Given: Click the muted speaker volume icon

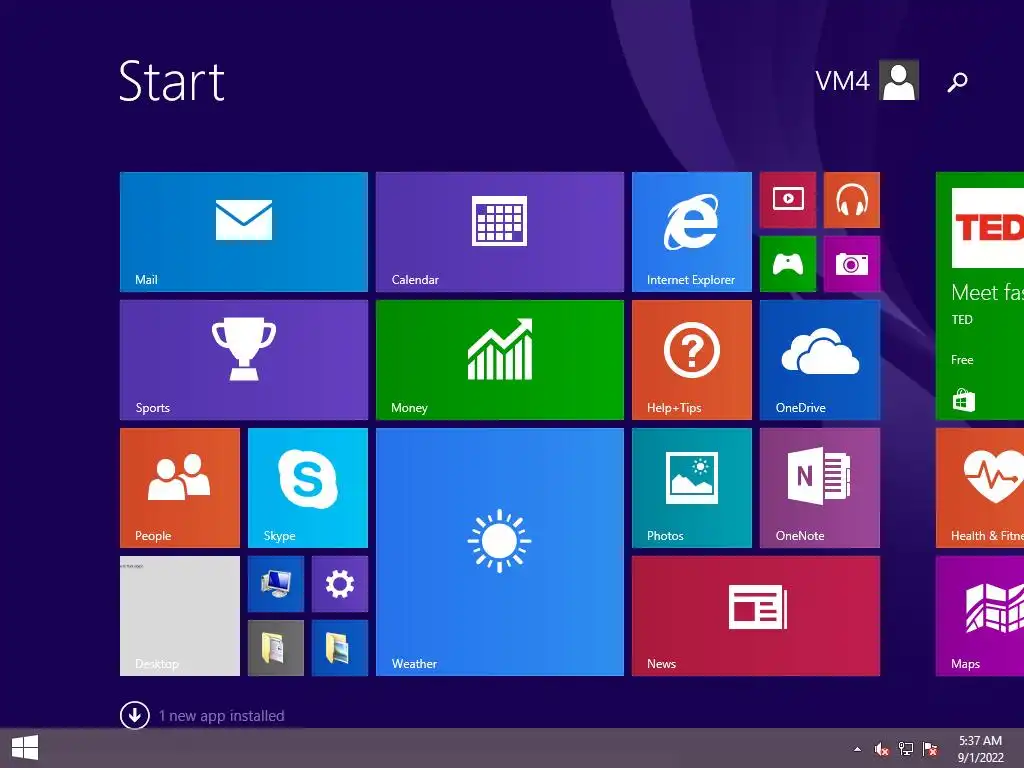Looking at the screenshot, I should pyautogui.click(x=882, y=749).
